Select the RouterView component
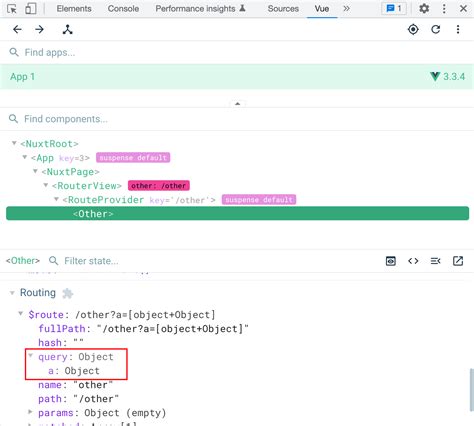The width and height of the screenshot is (474, 426). [x=87, y=186]
